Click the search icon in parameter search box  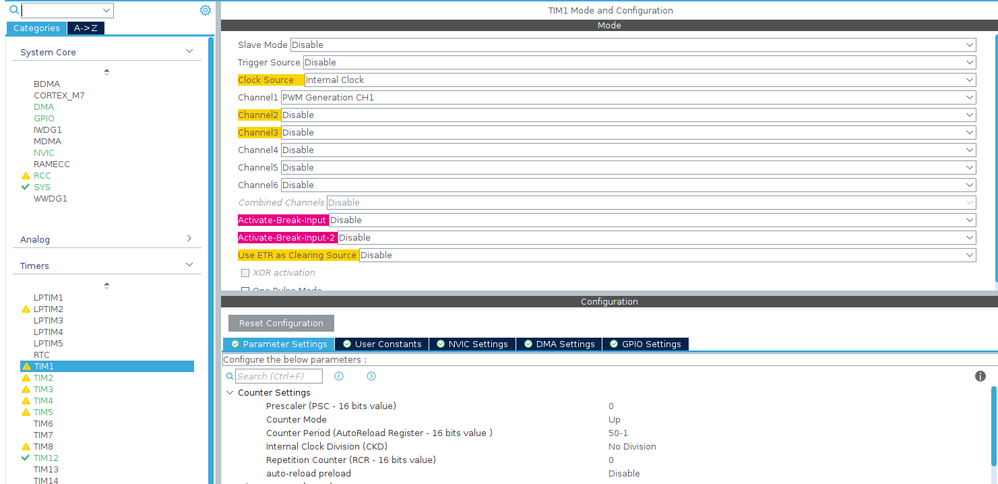[x=230, y=376]
